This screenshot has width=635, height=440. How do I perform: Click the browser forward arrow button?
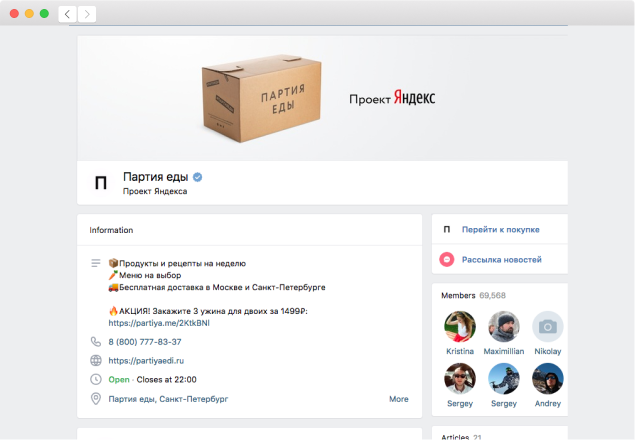click(87, 14)
